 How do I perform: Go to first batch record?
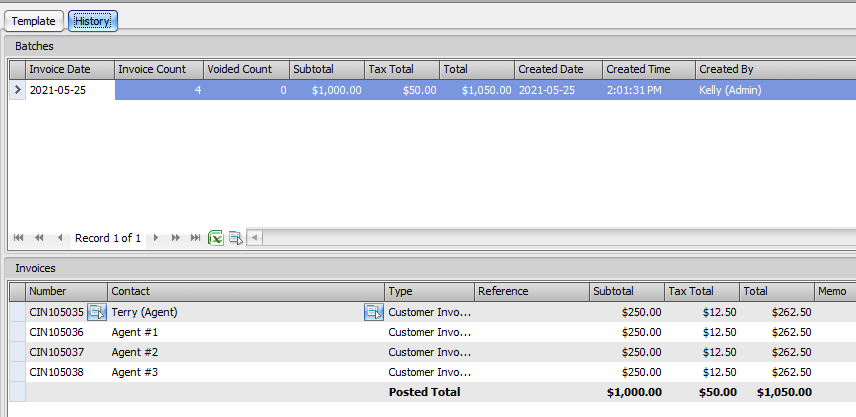coord(19,238)
